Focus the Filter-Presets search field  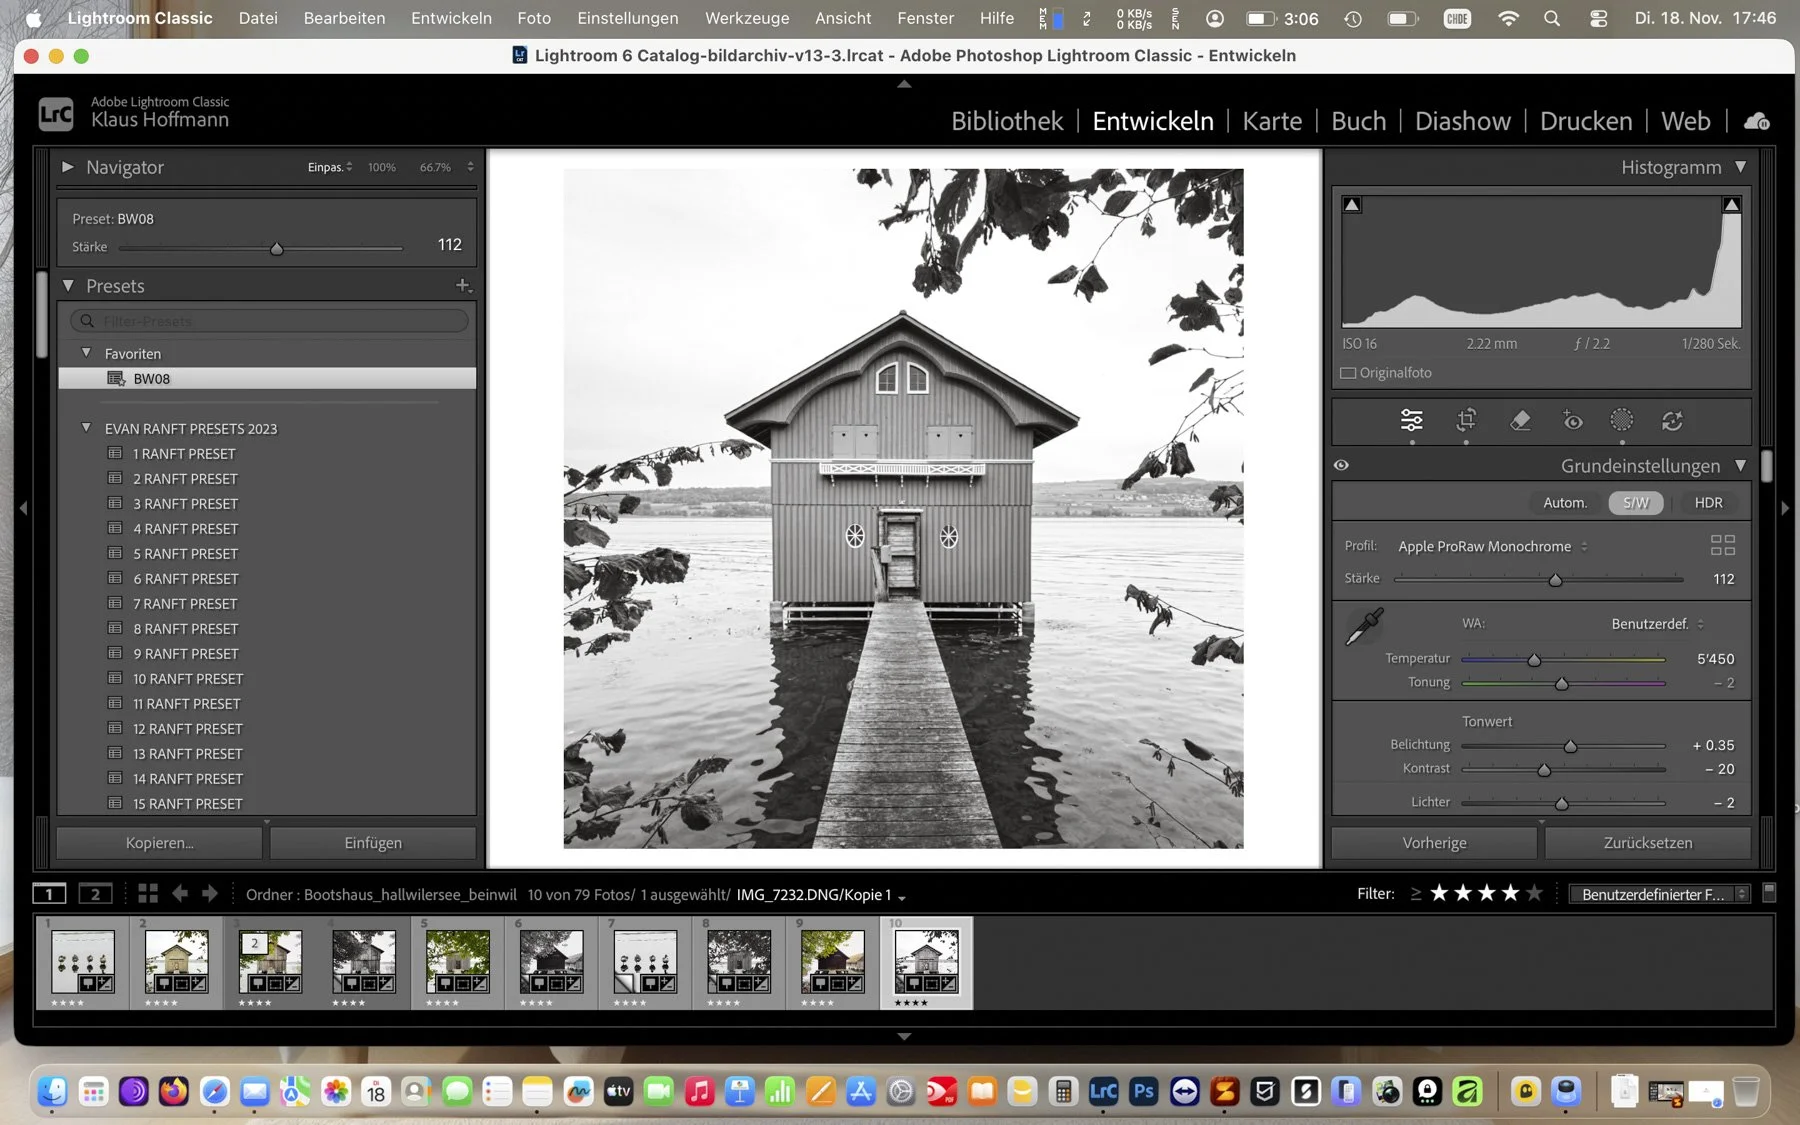[x=268, y=321]
